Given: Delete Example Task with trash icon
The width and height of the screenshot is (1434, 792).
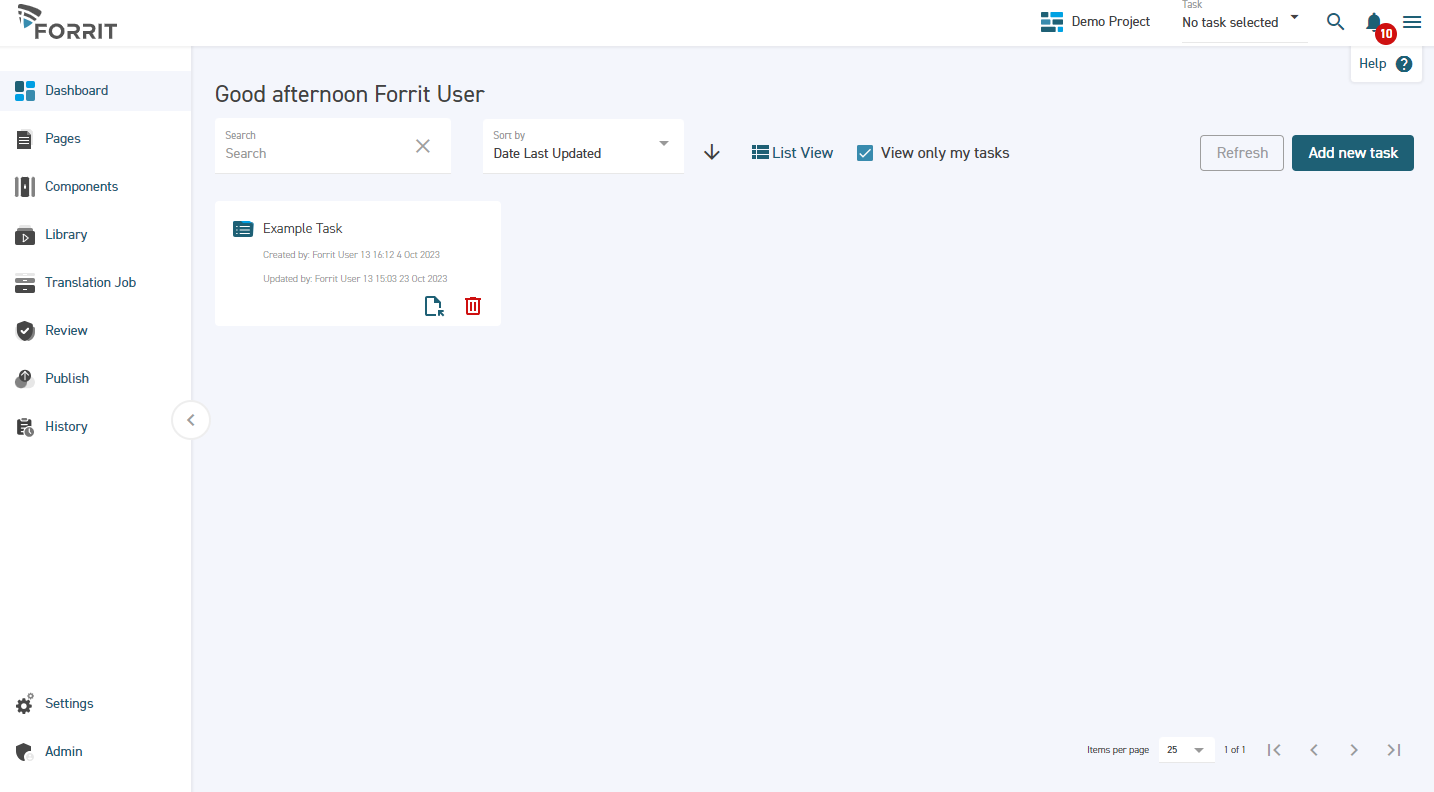Looking at the screenshot, I should (x=473, y=306).
